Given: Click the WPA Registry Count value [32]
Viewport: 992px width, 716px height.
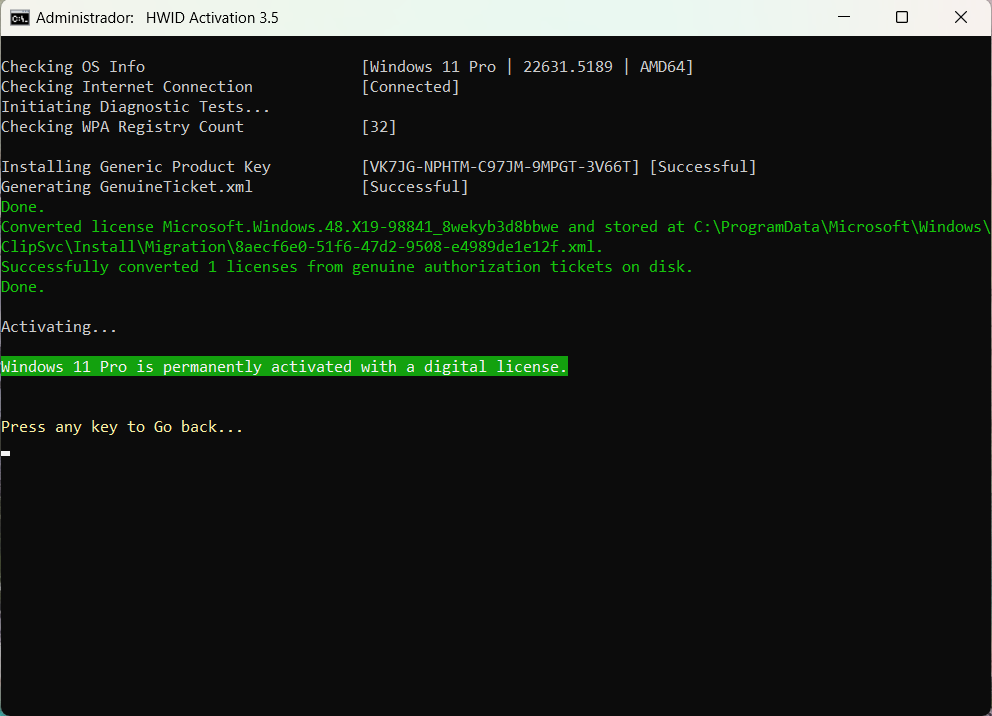Looking at the screenshot, I should click(x=379, y=127).
